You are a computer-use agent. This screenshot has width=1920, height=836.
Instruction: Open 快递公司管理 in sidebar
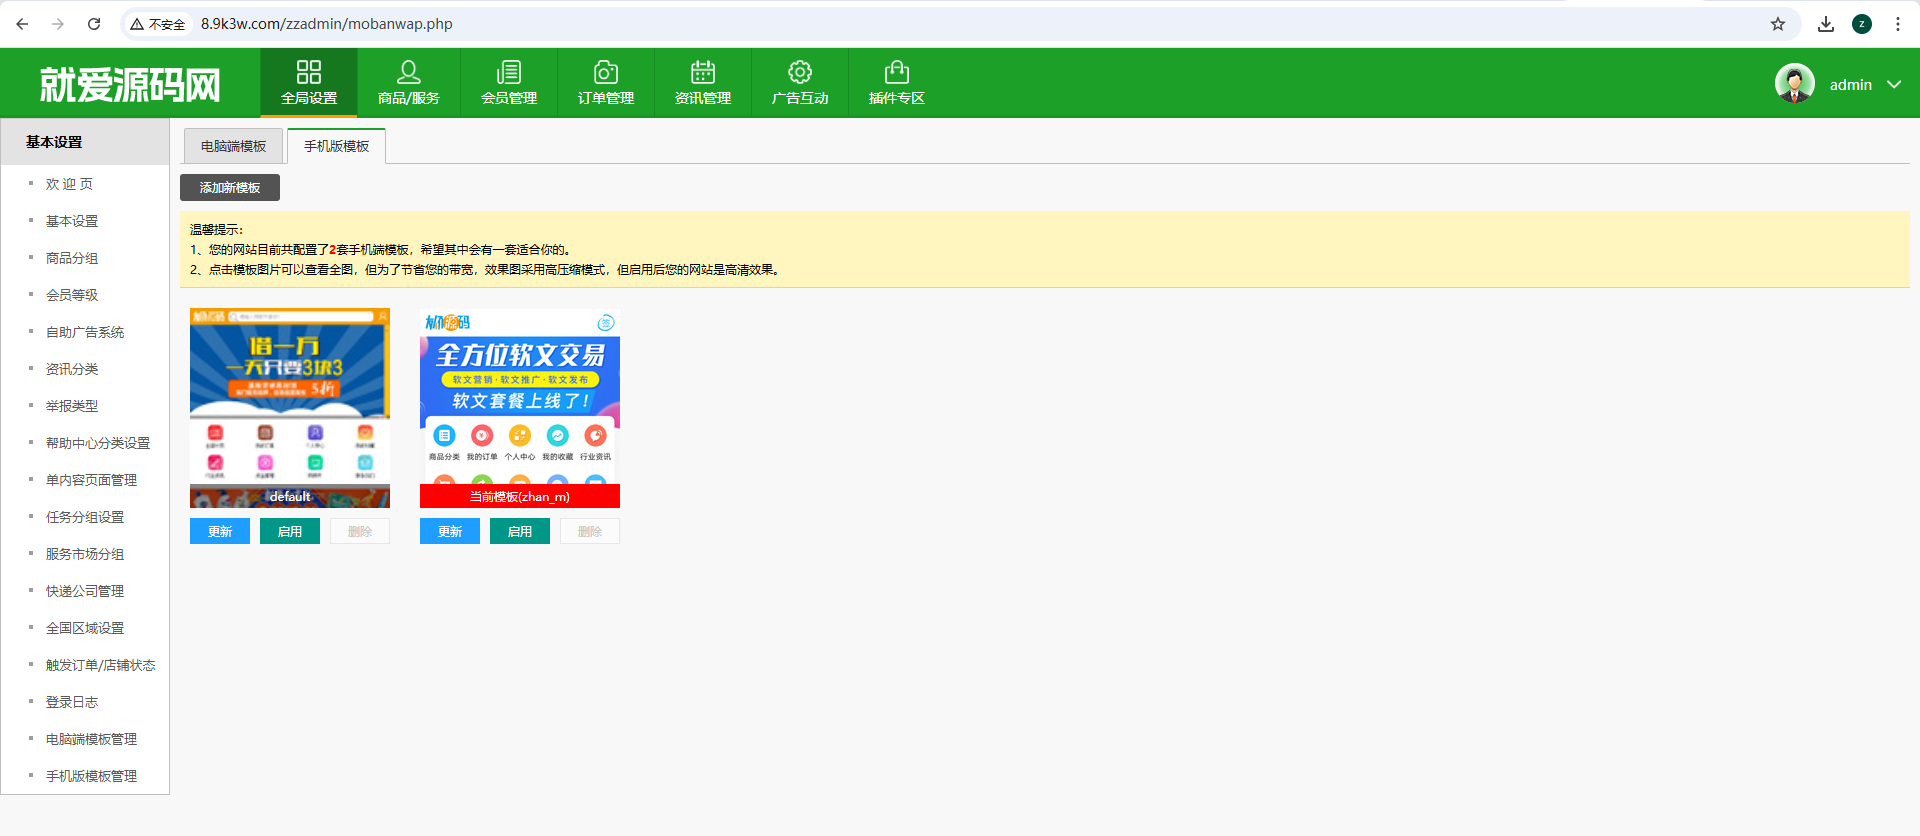[85, 591]
